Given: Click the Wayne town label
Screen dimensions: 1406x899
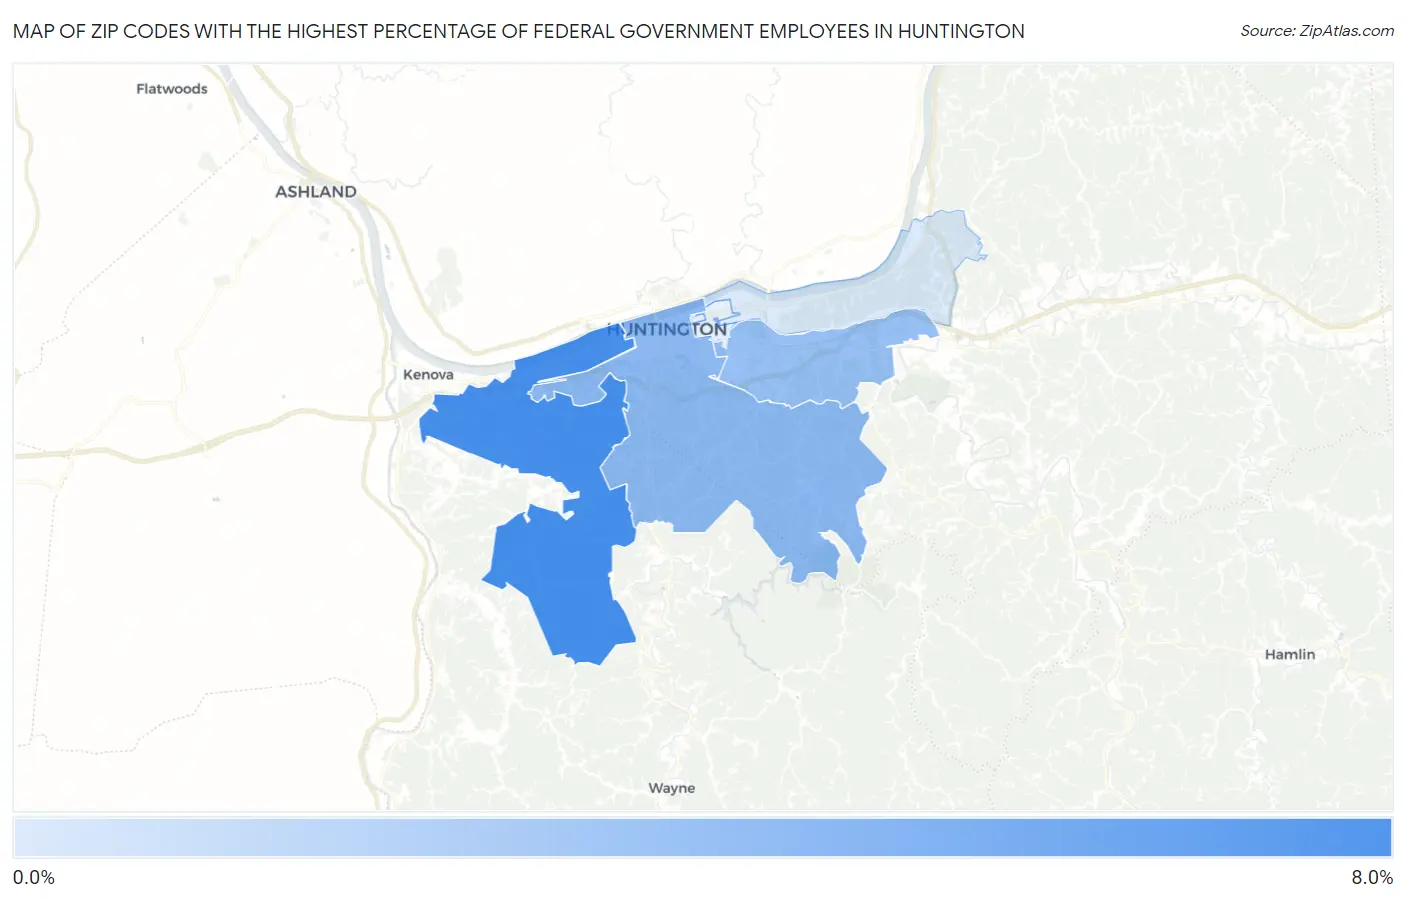Looking at the screenshot, I should click(x=672, y=788).
